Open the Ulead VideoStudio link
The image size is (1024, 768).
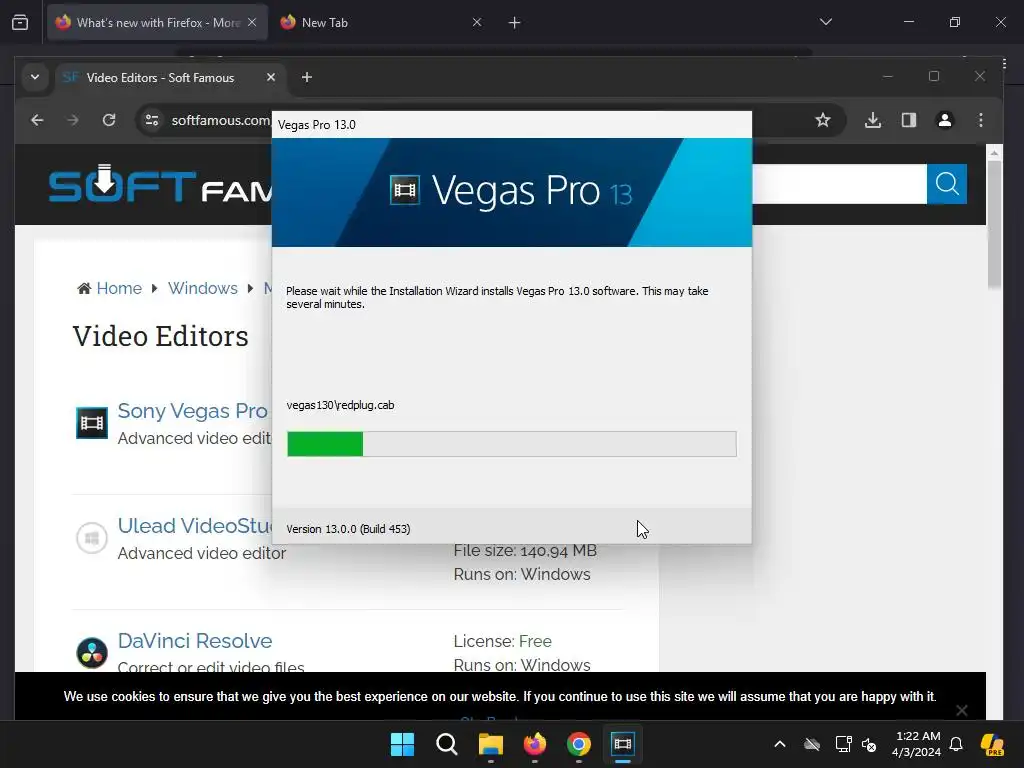pos(195,526)
